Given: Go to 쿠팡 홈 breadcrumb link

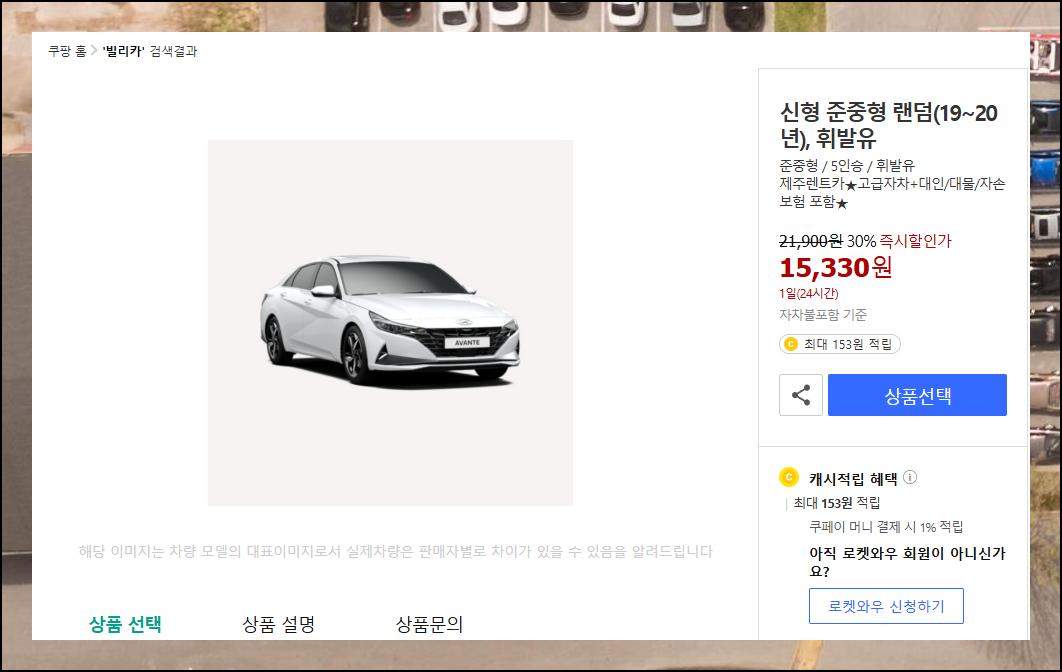Looking at the screenshot, I should point(67,51).
